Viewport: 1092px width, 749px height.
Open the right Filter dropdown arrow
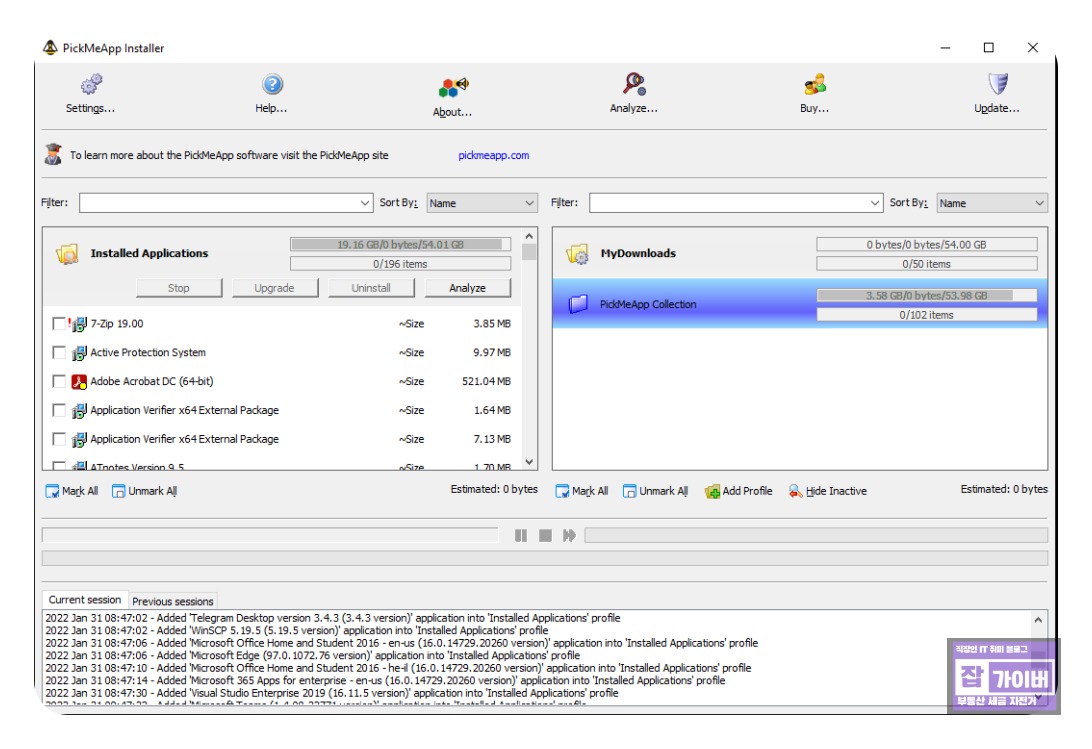coord(875,203)
